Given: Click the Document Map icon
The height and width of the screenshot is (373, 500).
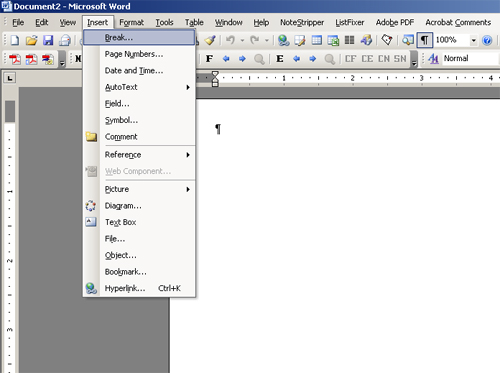Looking at the screenshot, I should (x=407, y=40).
